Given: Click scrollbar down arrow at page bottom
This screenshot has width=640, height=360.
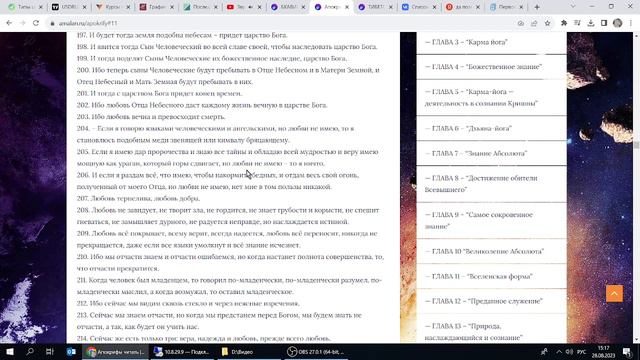Looking at the screenshot, I should [x=636, y=339].
